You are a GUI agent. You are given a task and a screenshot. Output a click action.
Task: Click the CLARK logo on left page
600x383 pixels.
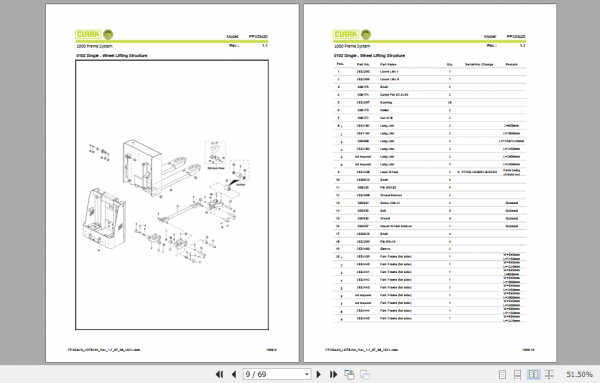click(88, 34)
